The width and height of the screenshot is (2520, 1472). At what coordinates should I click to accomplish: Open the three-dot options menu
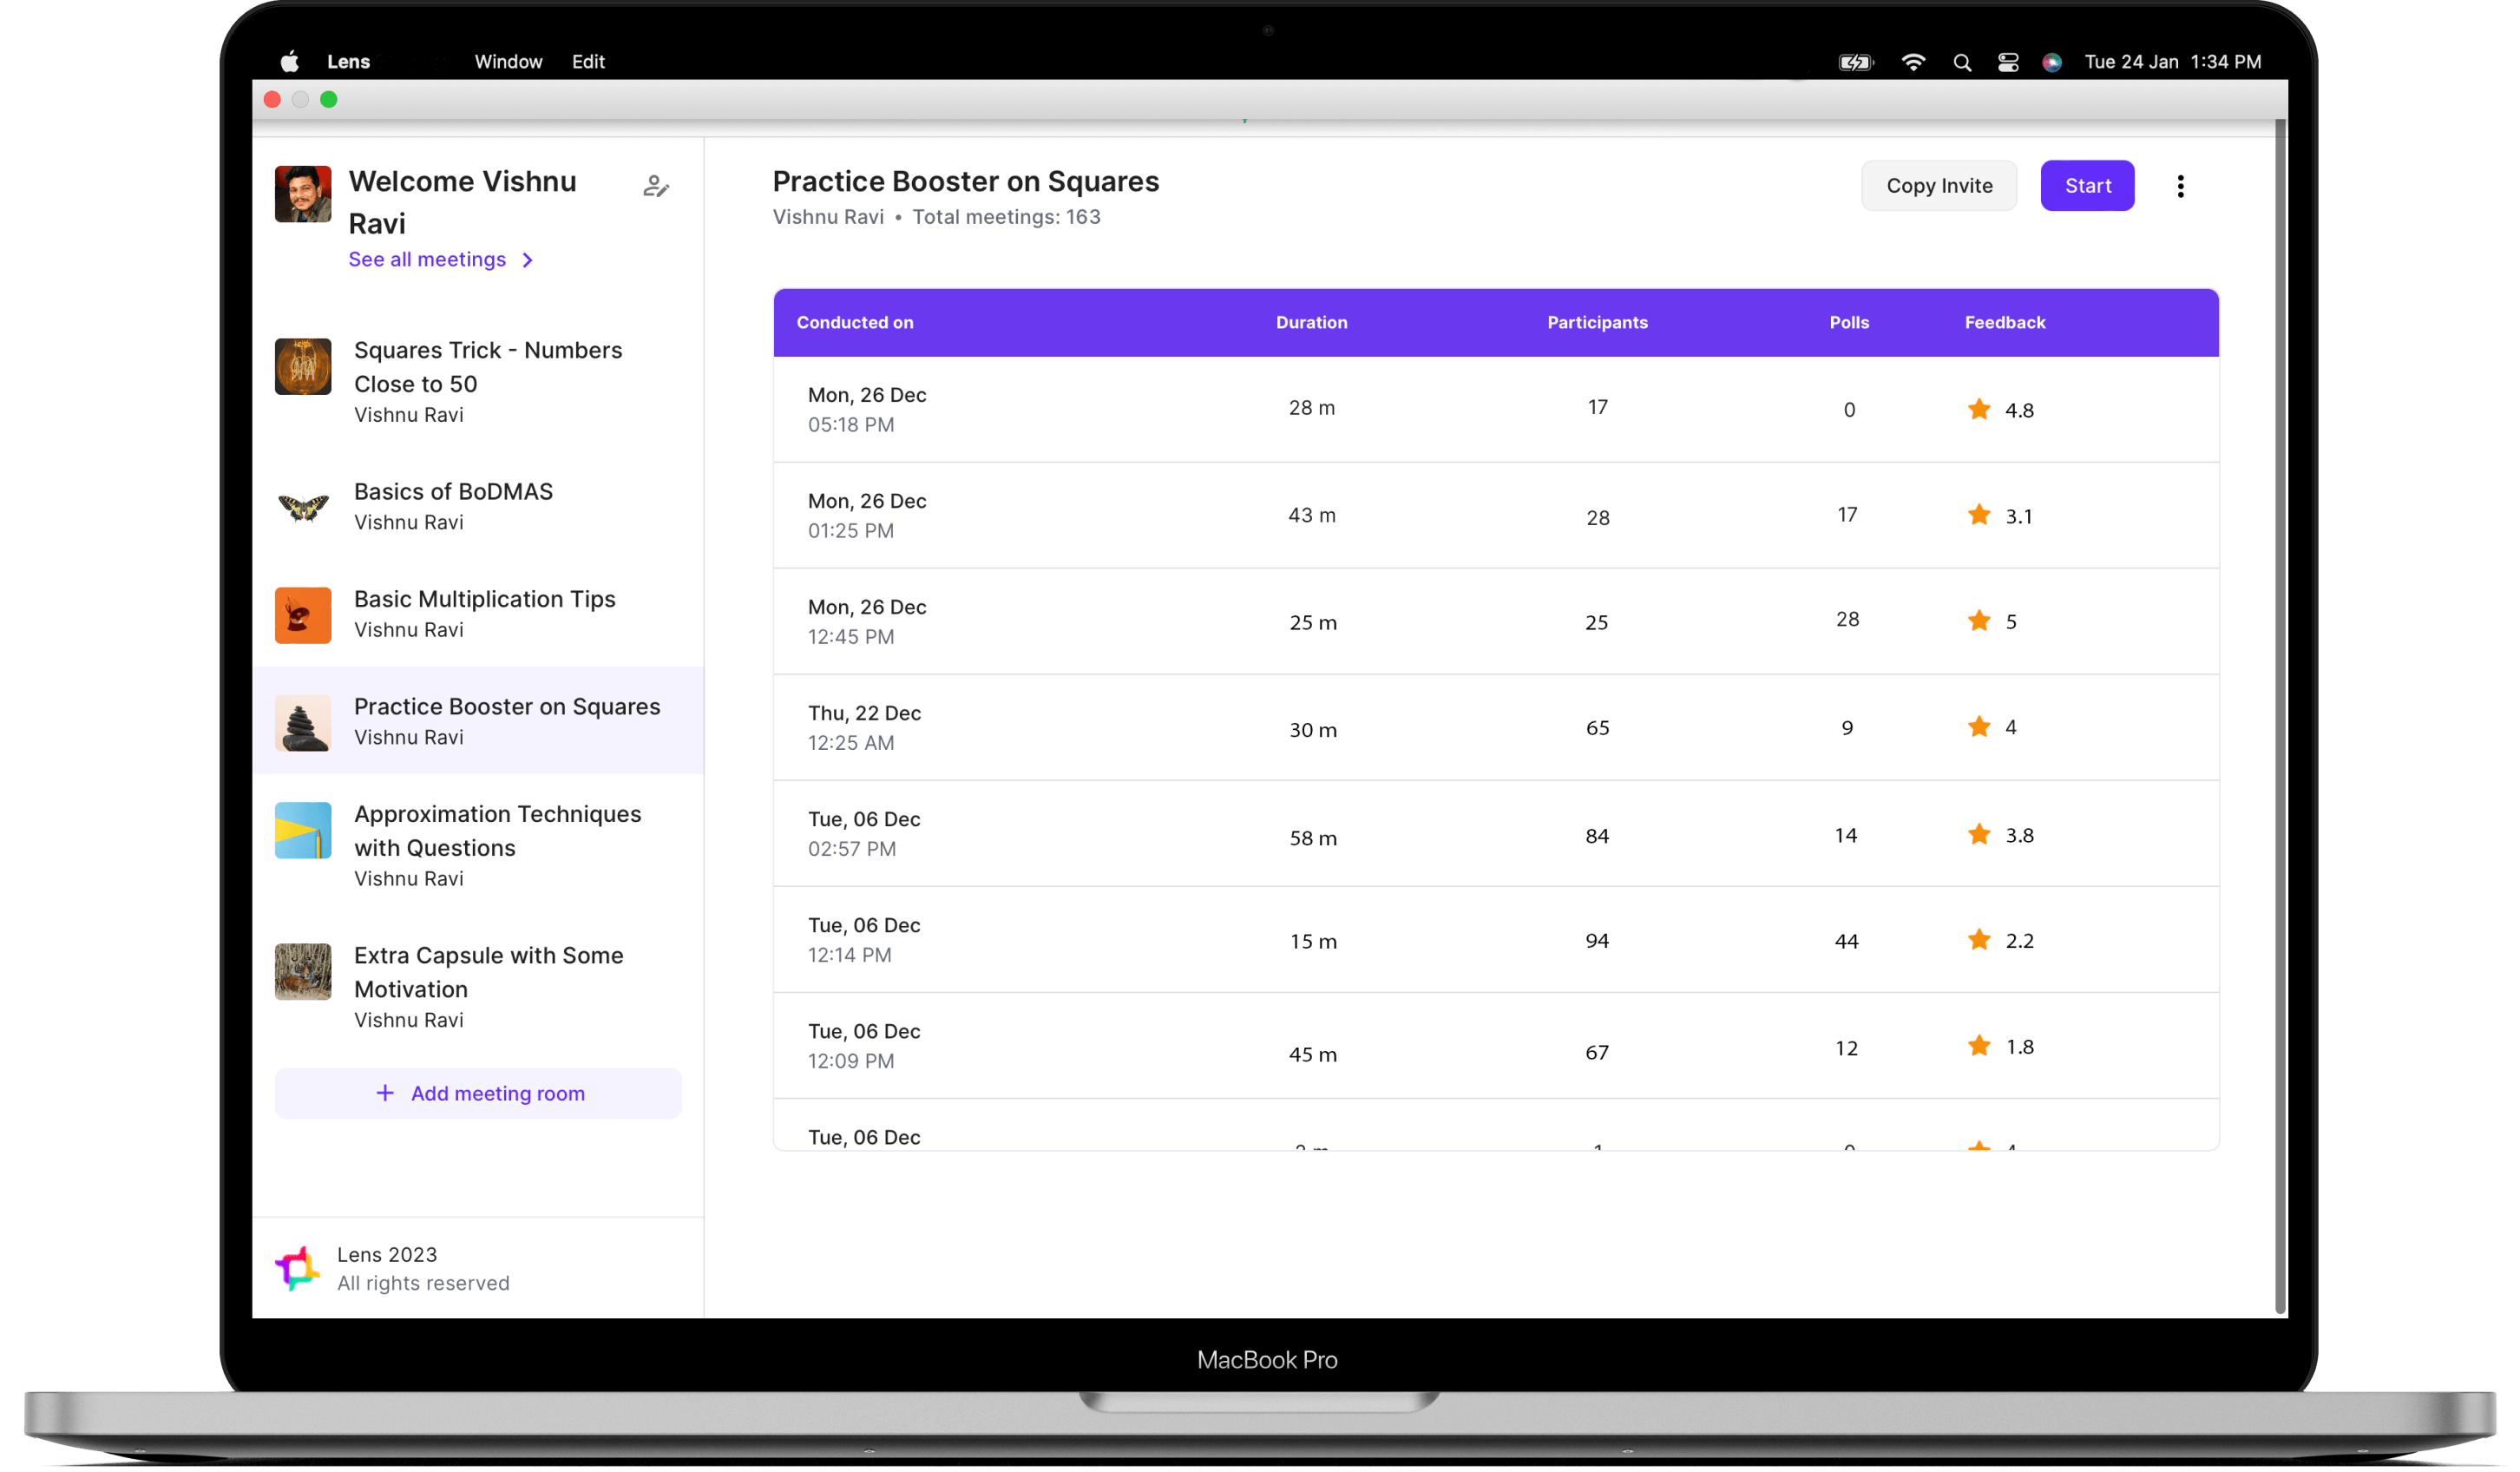2181,186
